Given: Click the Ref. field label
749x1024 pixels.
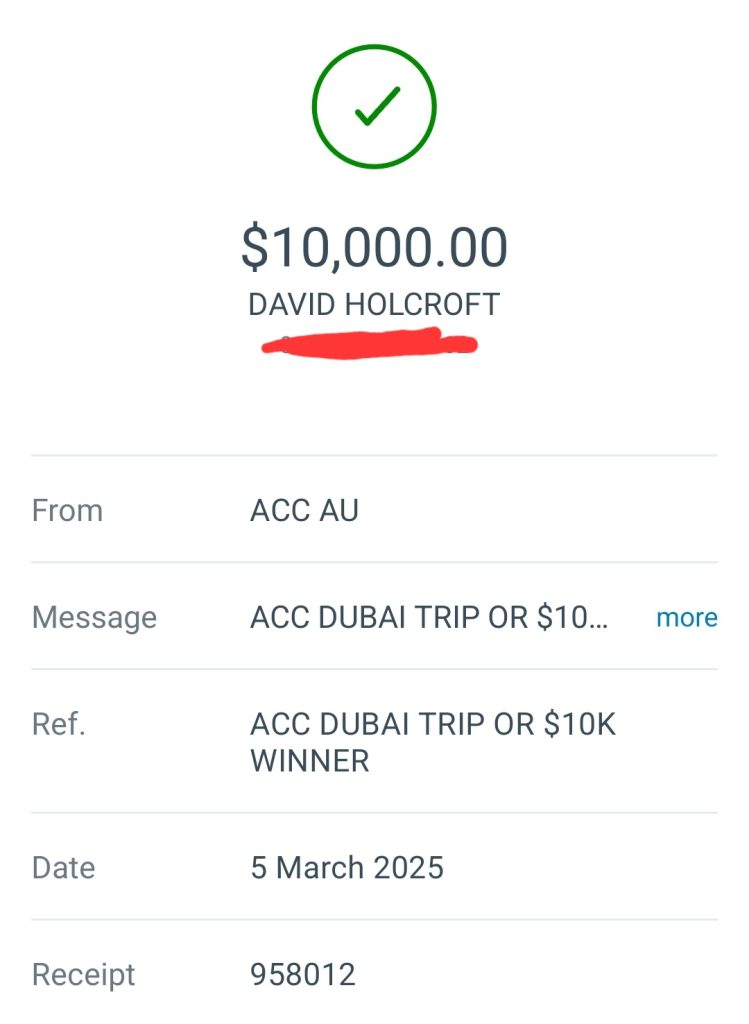Looking at the screenshot, I should pos(59,724).
